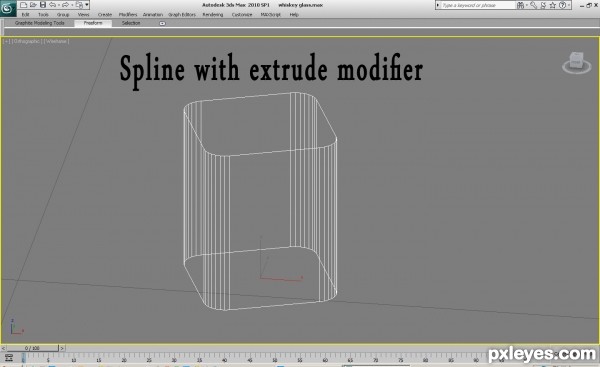
Task: Click the New Scene icon
Action: (23, 5)
